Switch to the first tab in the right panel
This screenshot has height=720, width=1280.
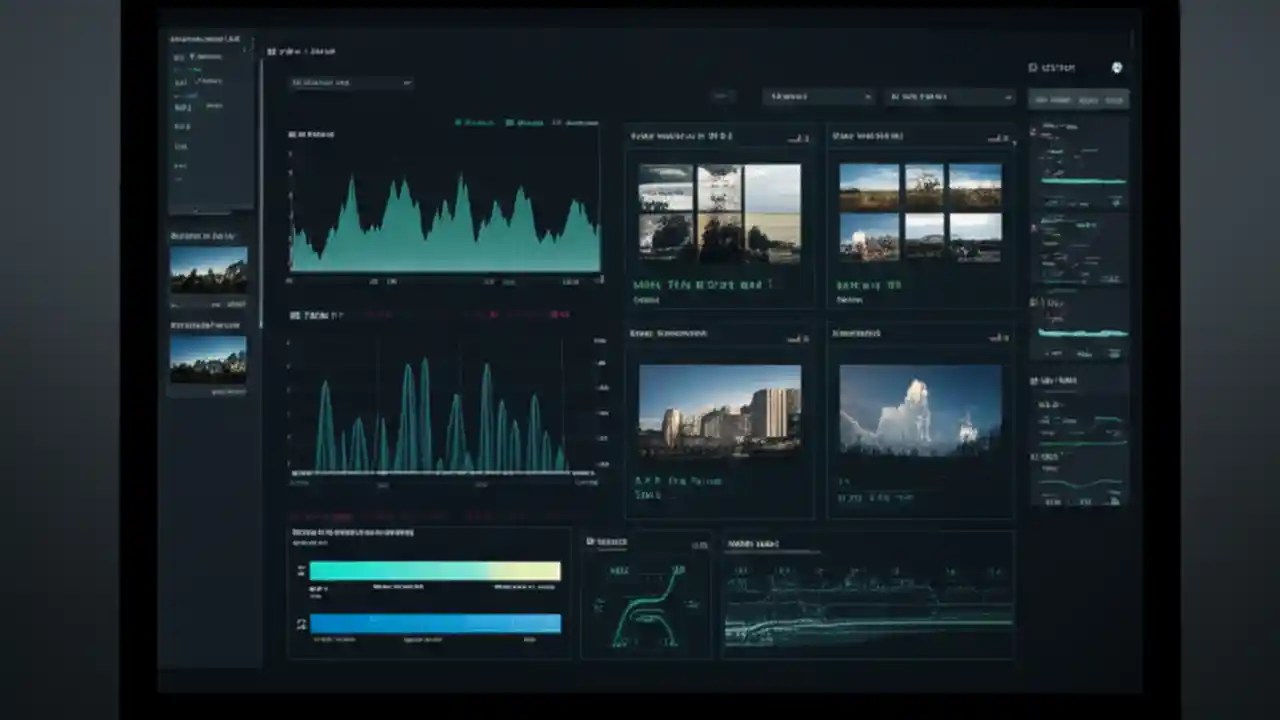1050,100
